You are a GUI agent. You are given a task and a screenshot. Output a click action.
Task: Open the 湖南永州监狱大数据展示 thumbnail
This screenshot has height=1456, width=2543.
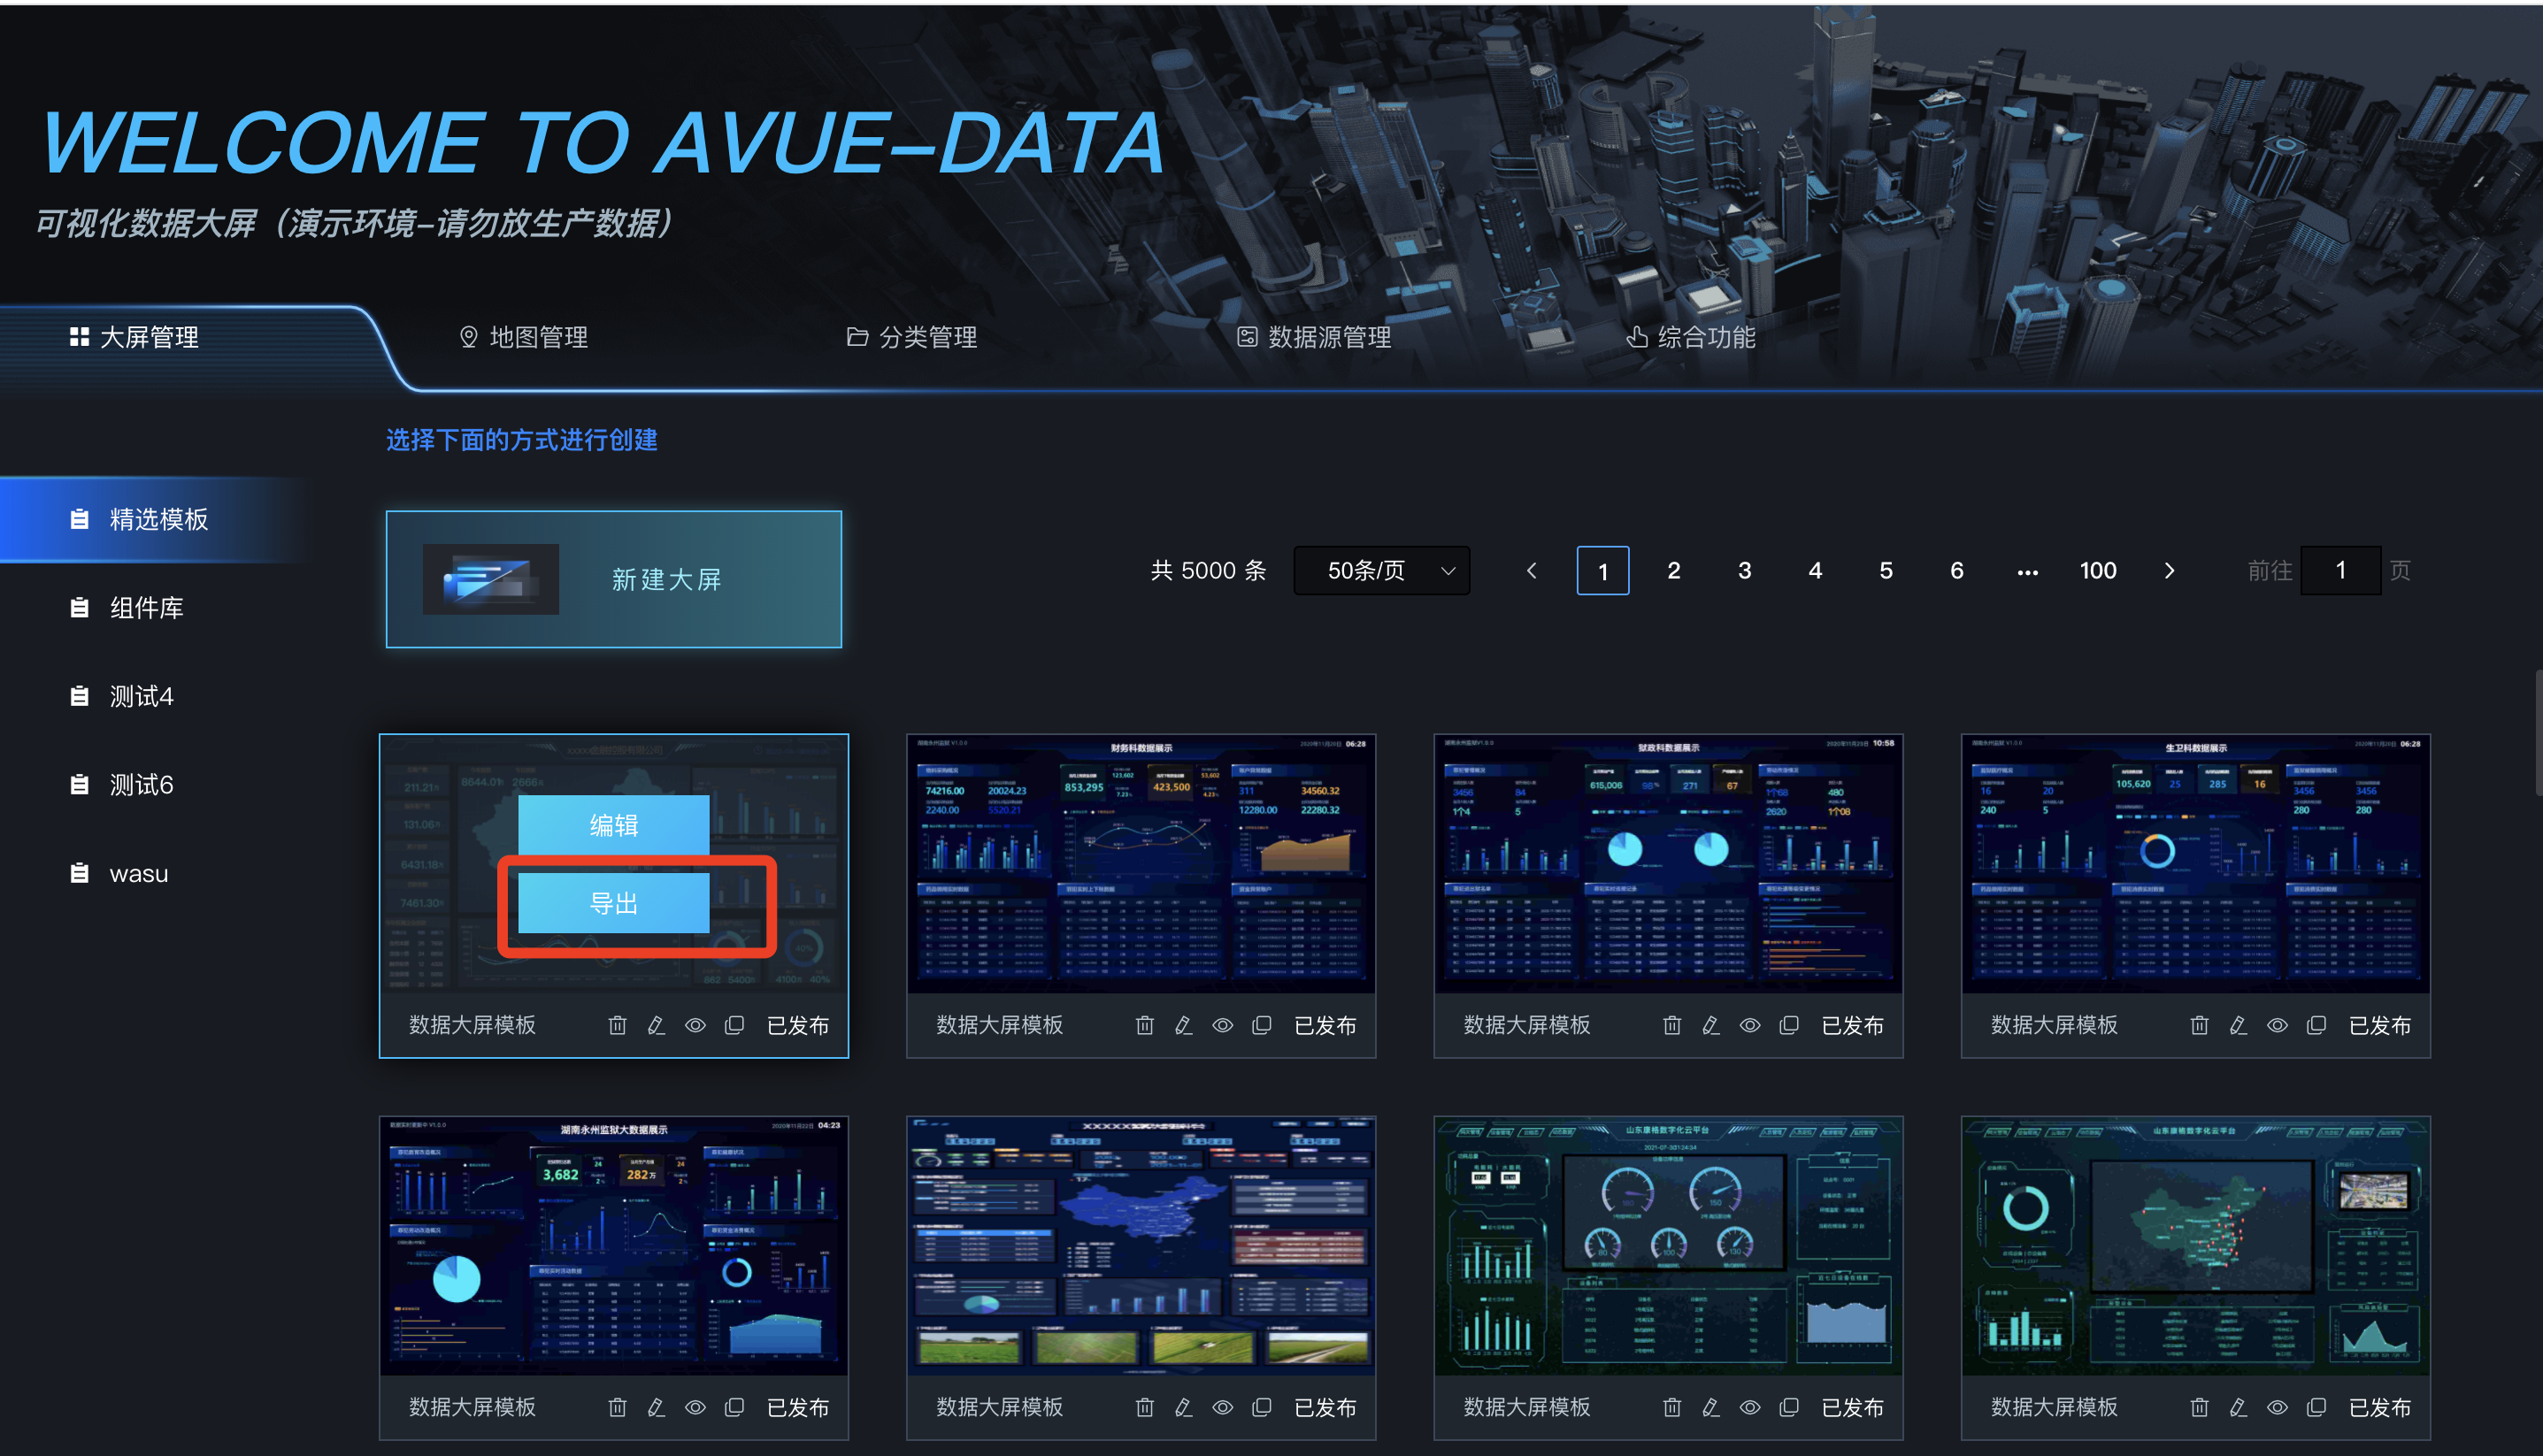614,1246
